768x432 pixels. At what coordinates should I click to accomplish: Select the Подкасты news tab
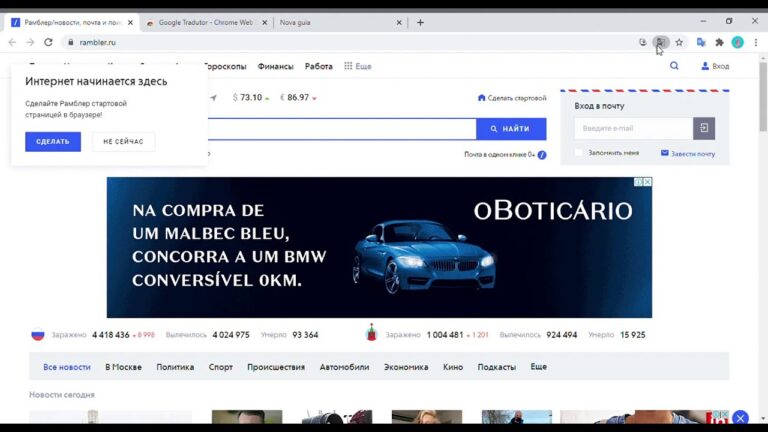click(x=497, y=367)
